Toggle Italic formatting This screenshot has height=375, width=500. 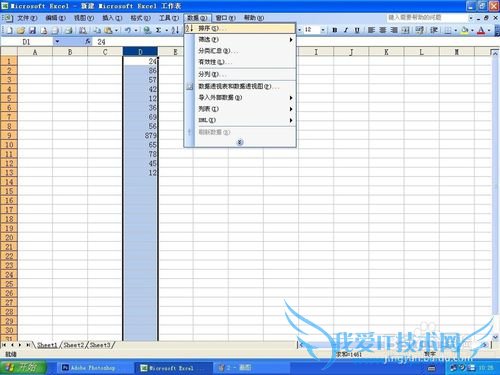click(x=346, y=30)
